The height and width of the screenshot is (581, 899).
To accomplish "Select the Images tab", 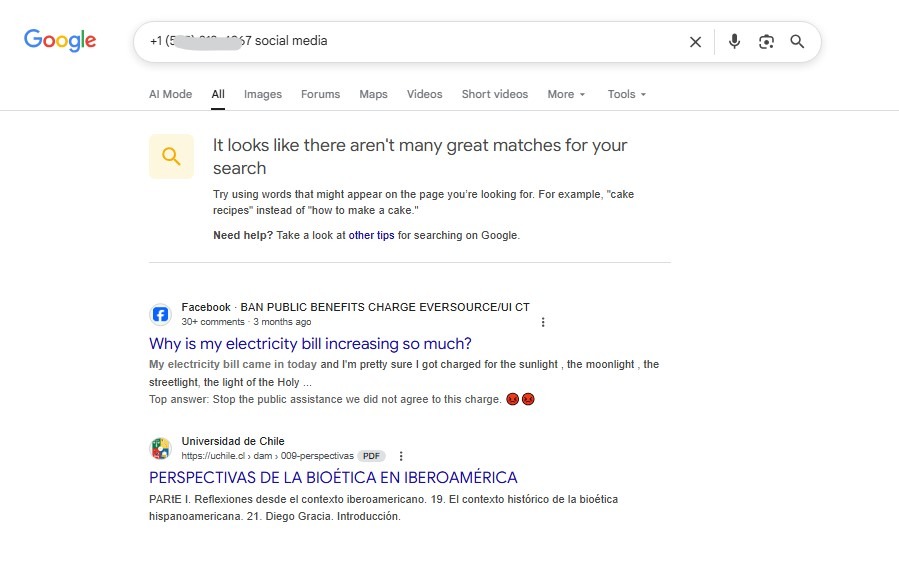I will (263, 94).
